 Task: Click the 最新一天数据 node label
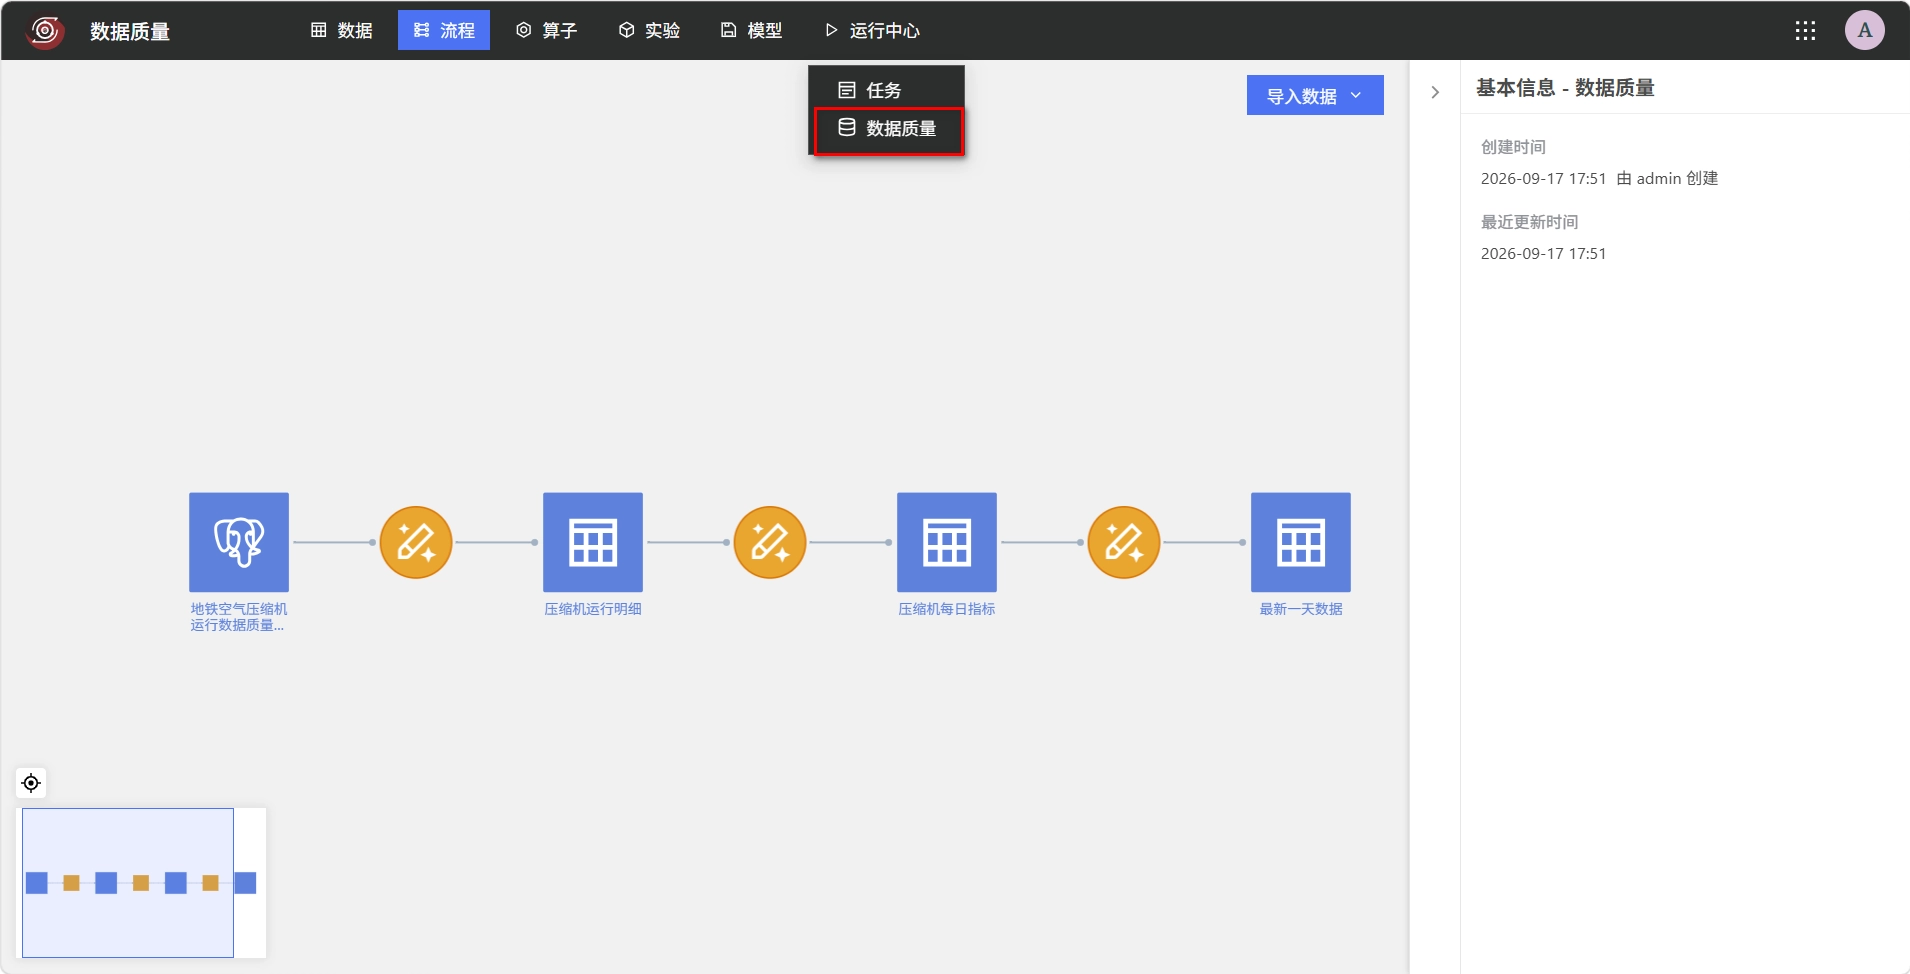point(1301,609)
